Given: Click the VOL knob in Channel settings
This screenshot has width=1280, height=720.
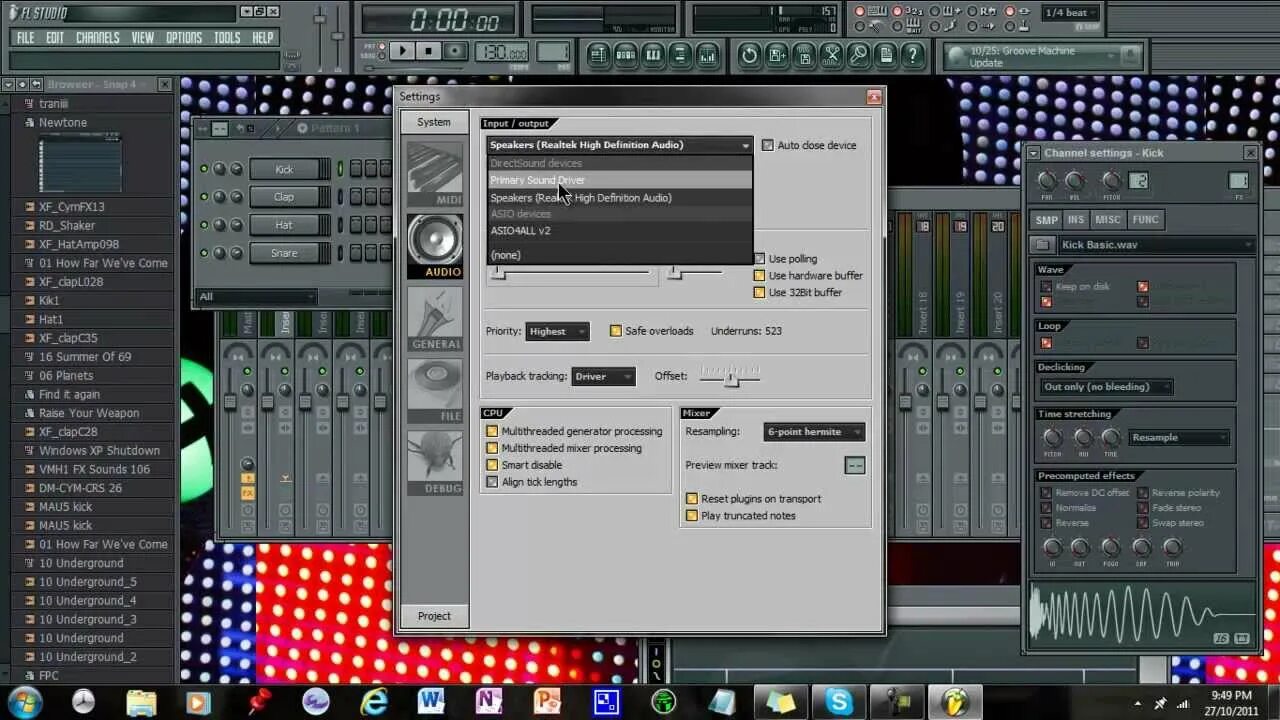Looking at the screenshot, I should click(1075, 181).
